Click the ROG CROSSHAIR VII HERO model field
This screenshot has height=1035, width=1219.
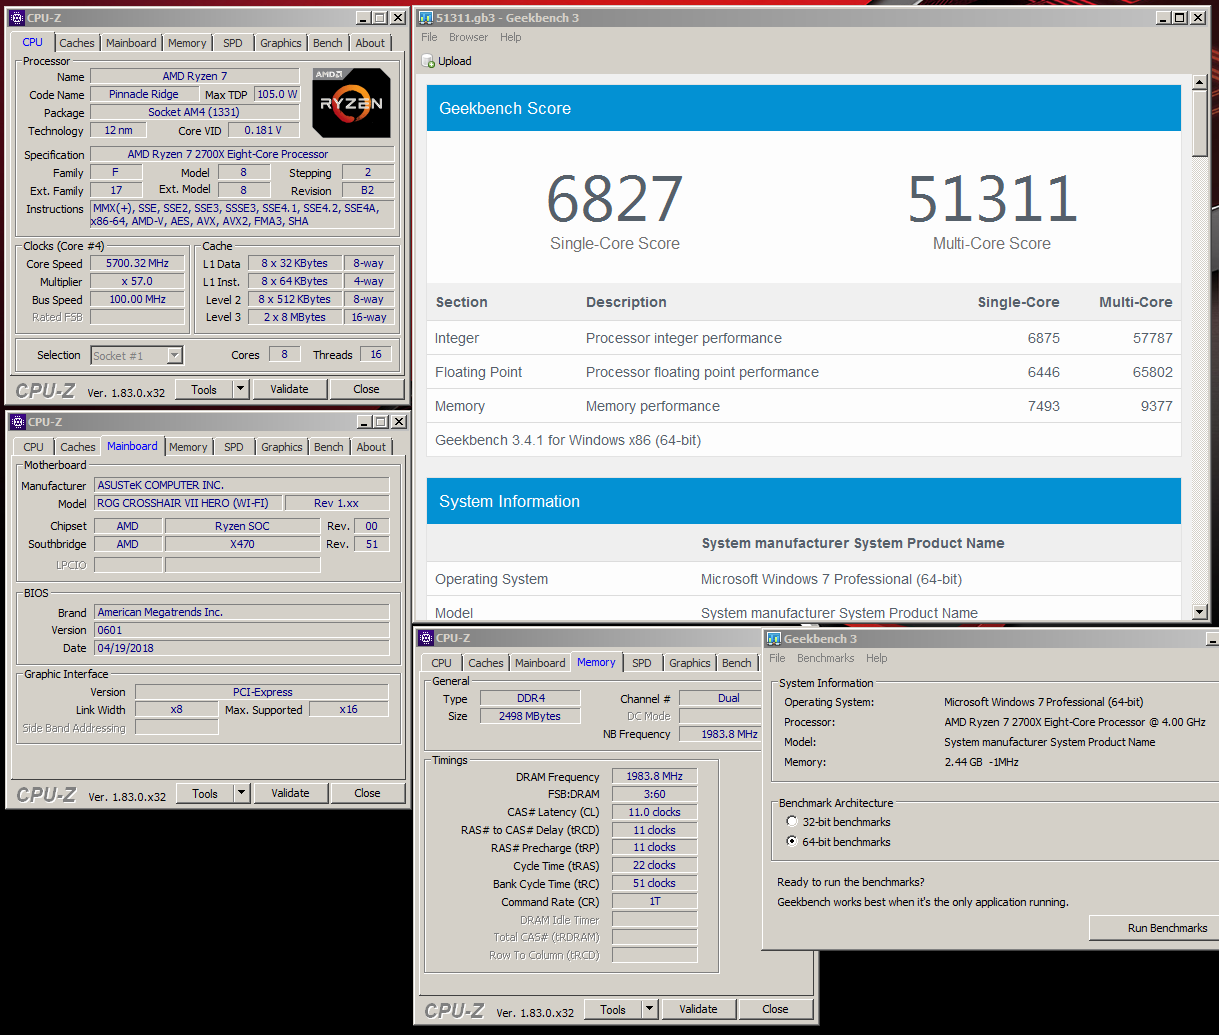click(188, 503)
